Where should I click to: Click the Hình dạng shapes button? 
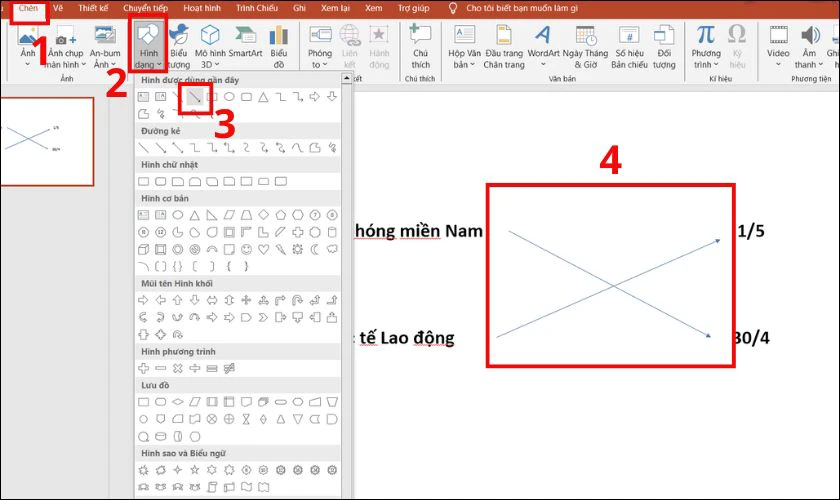point(148,47)
